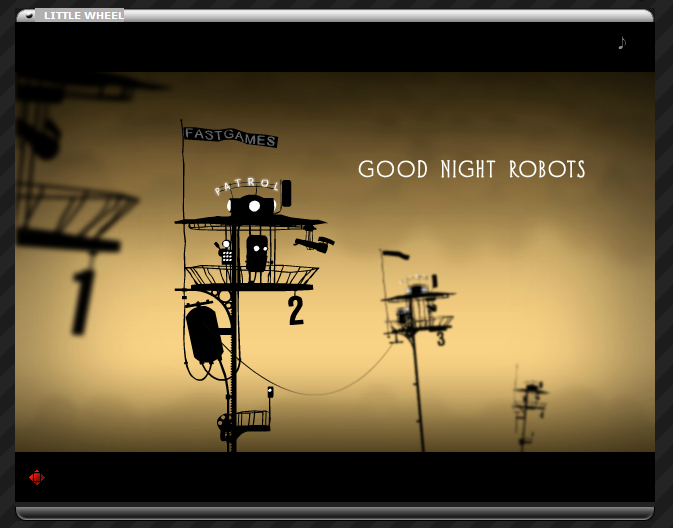This screenshot has width=673, height=528.
Task: Click the round gear at the pole base
Action: click(224, 425)
